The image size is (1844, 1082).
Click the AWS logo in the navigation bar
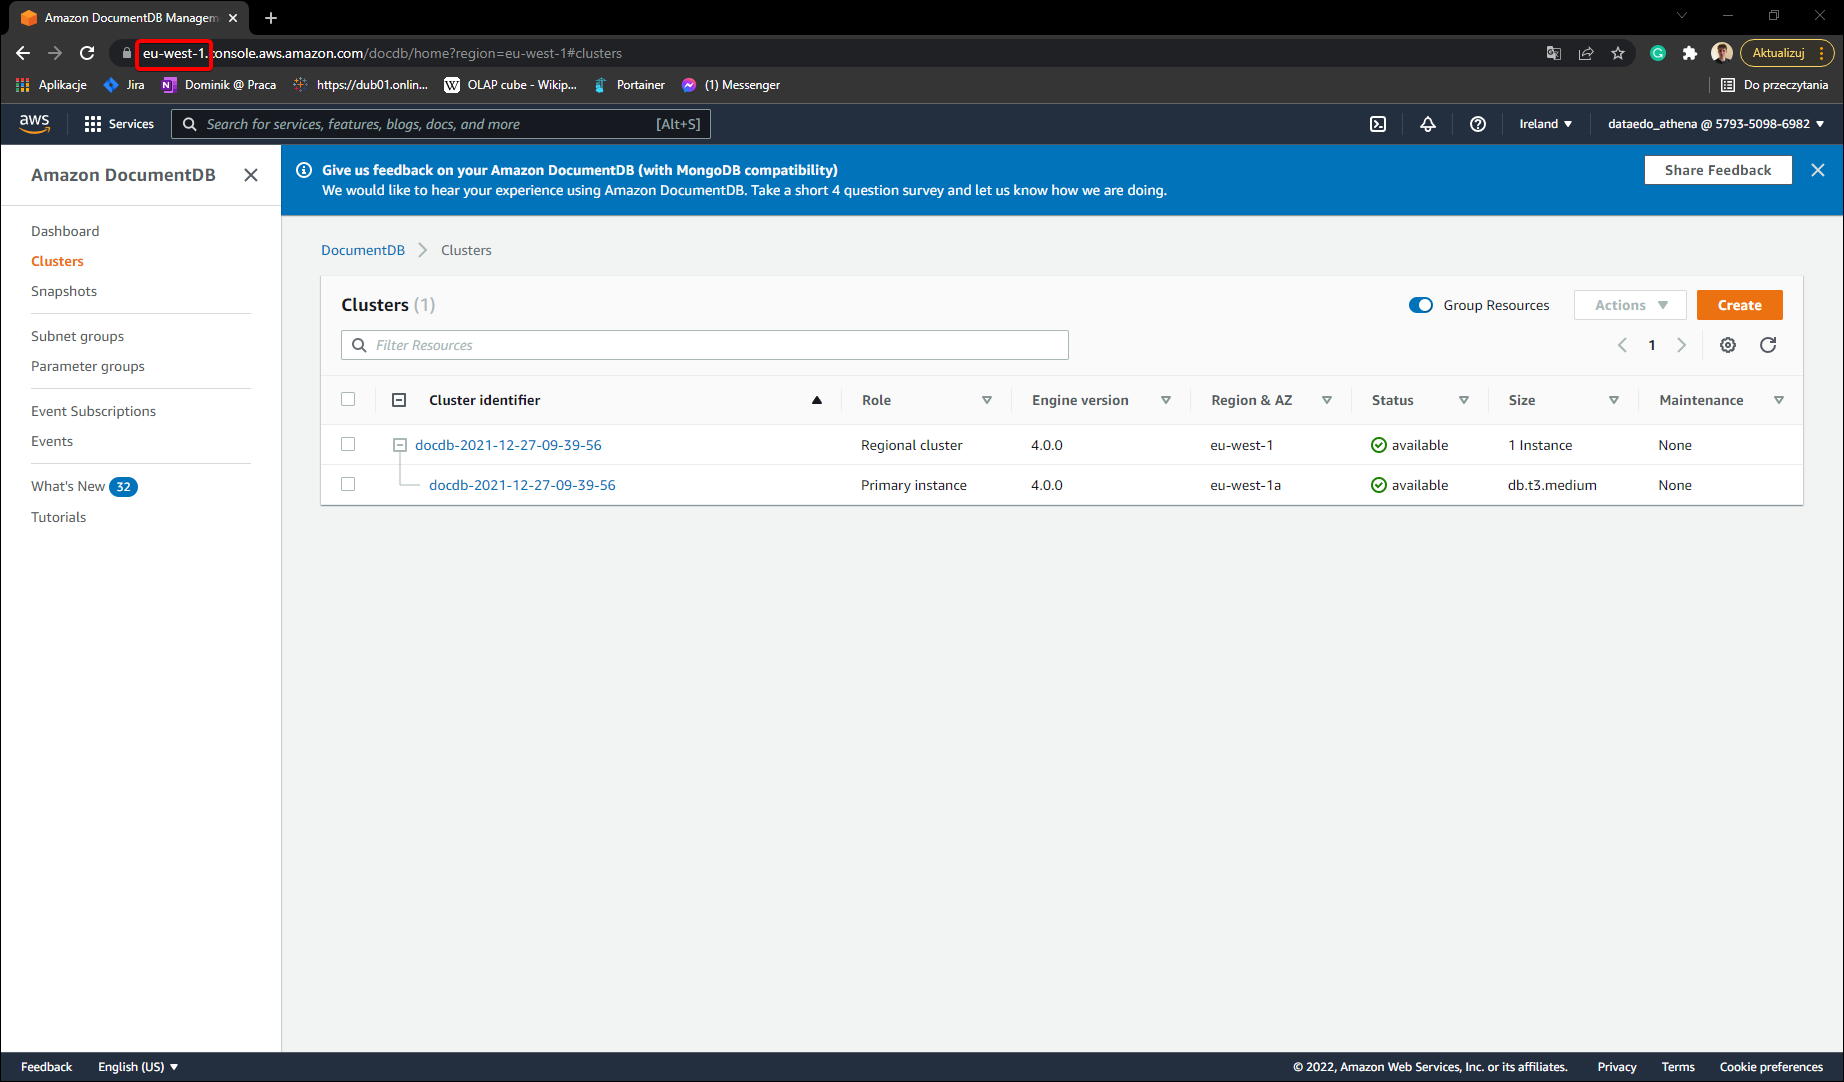(x=34, y=123)
